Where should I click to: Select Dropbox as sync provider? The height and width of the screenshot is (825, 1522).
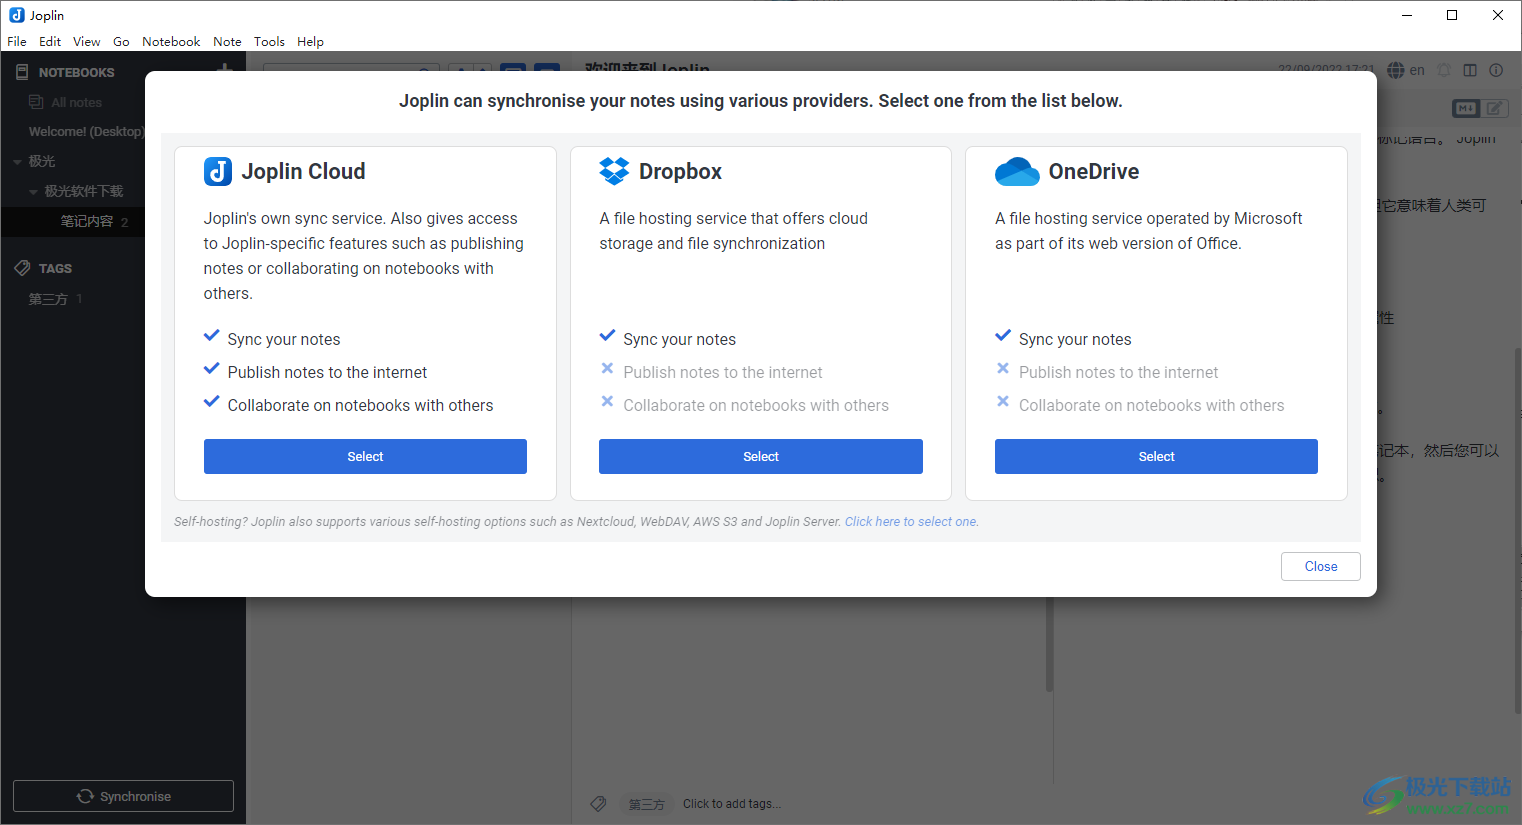pos(761,456)
